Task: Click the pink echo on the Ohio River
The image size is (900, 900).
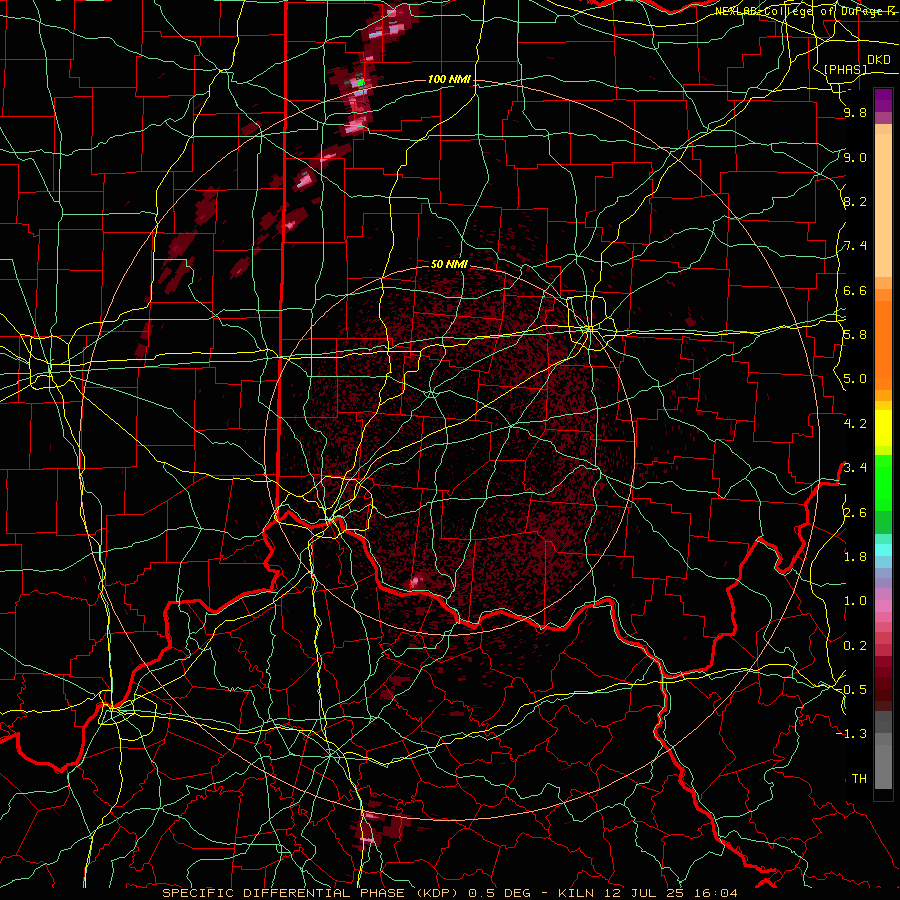Action: tap(415, 583)
